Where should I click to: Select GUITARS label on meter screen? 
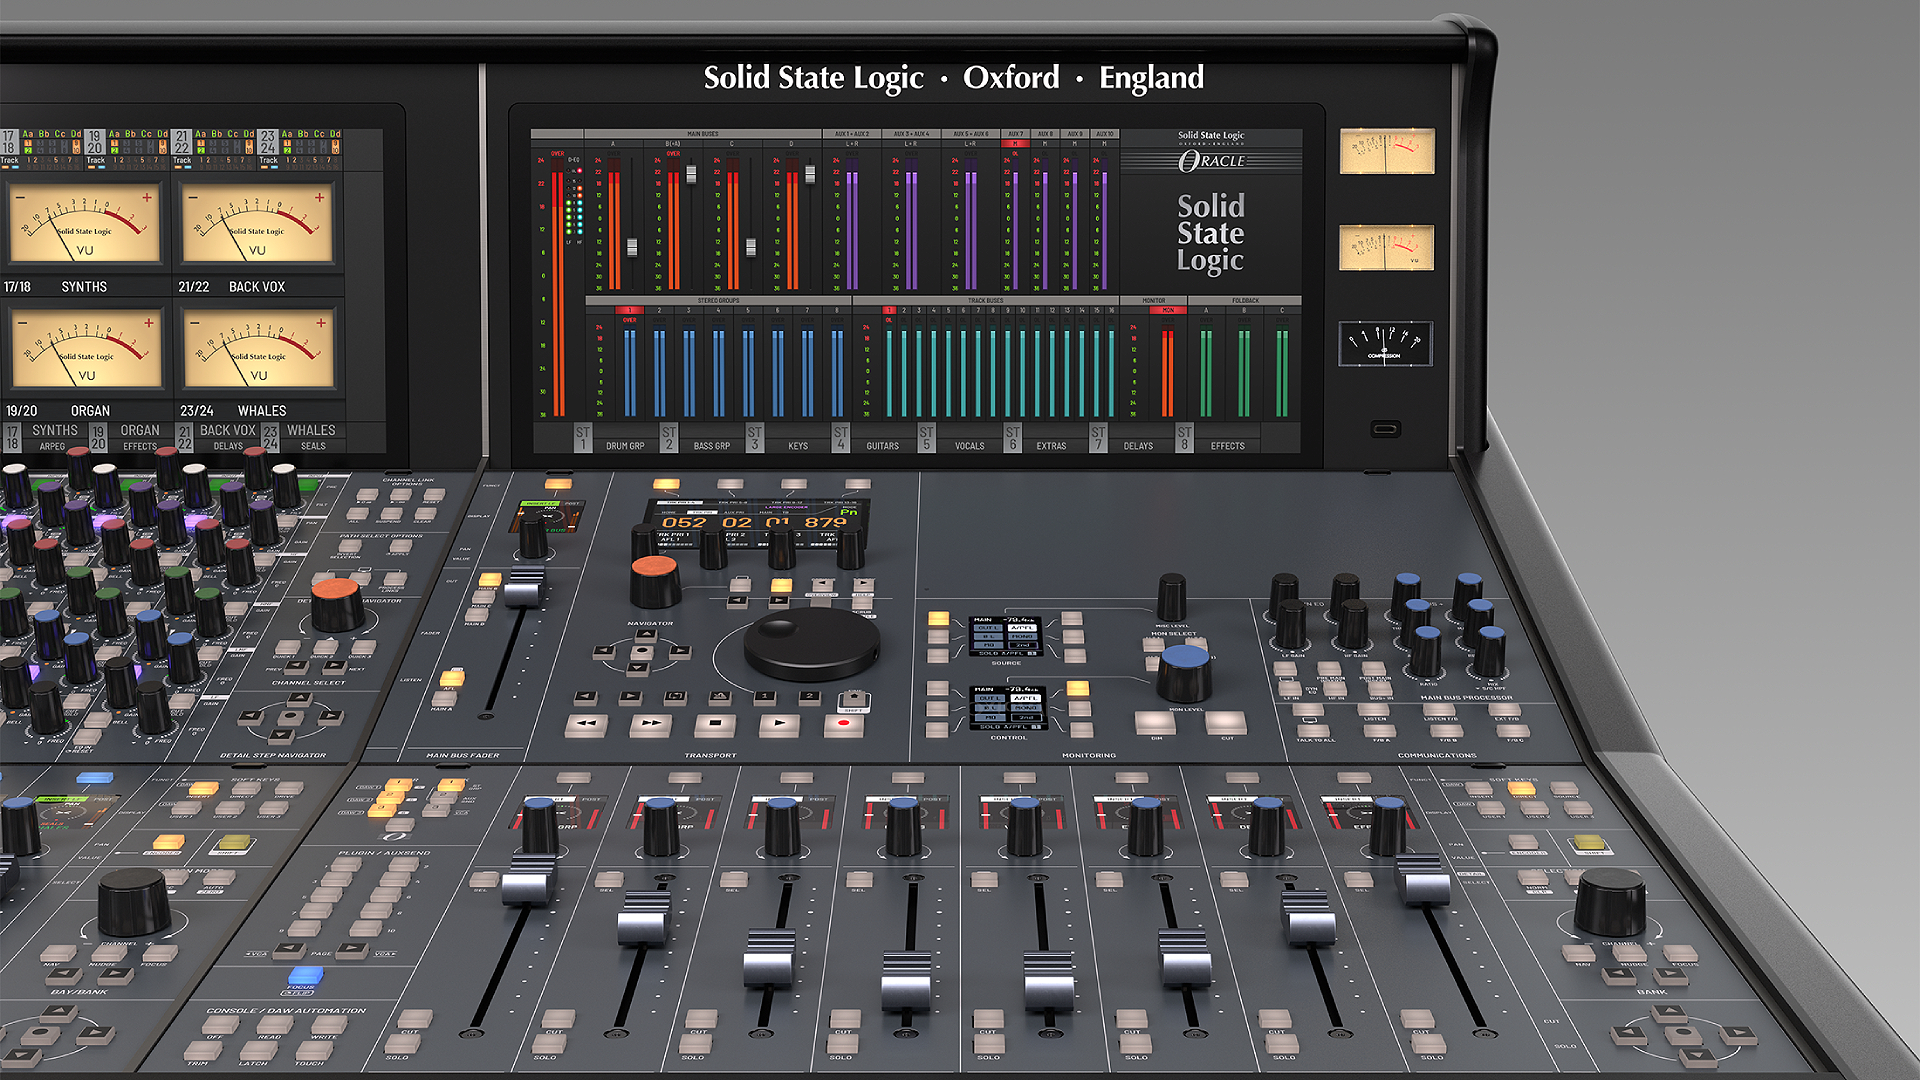pos(883,446)
